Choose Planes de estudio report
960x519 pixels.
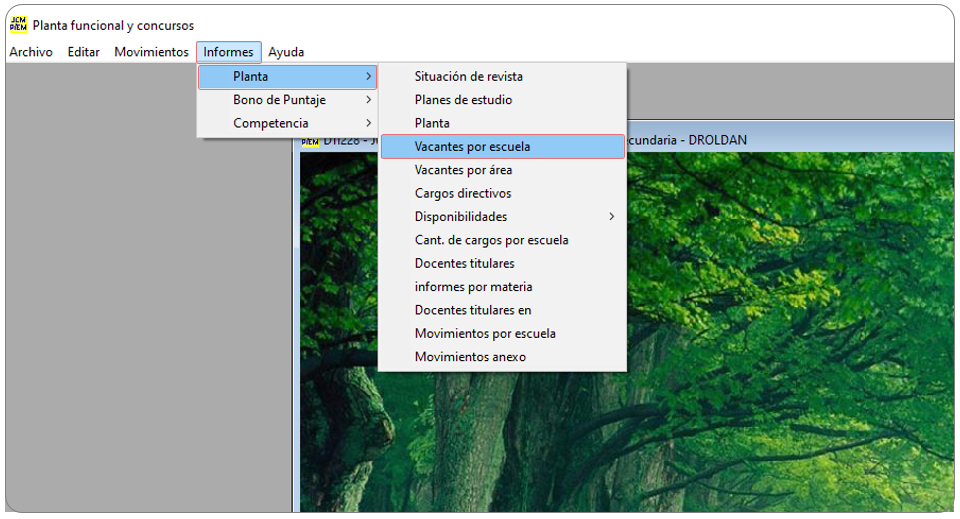pyautogui.click(x=503, y=100)
